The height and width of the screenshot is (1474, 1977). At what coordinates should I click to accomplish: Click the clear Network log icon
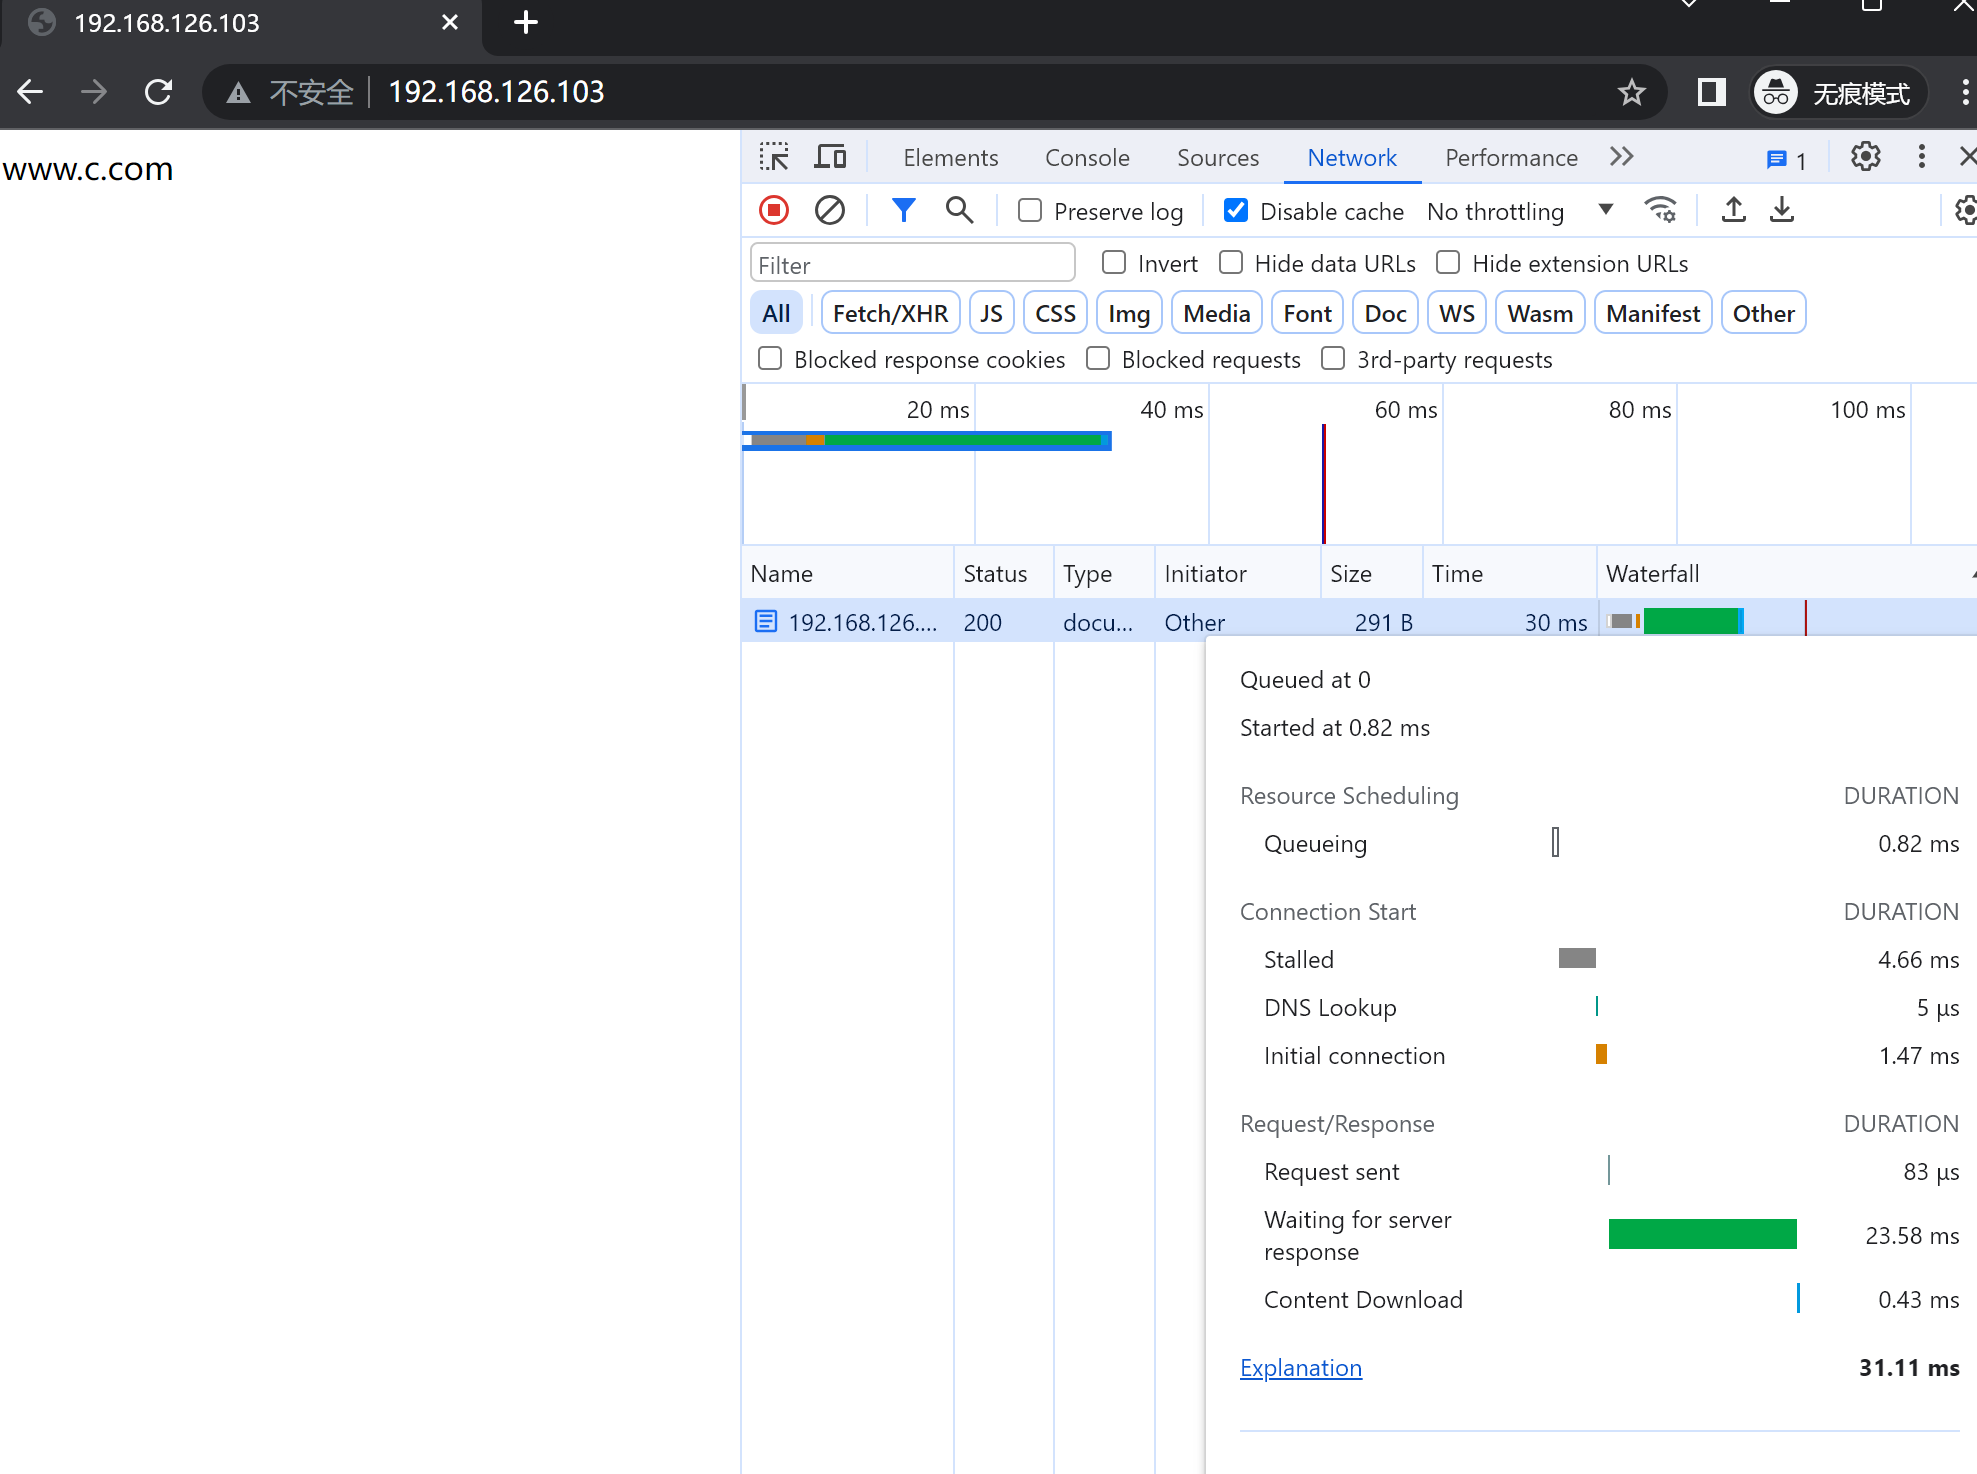tap(828, 211)
